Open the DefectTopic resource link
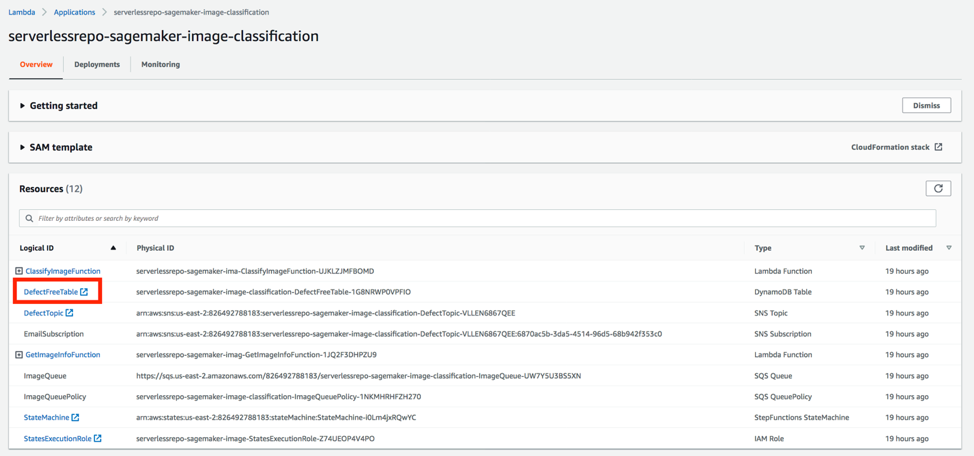974x456 pixels. (43, 312)
